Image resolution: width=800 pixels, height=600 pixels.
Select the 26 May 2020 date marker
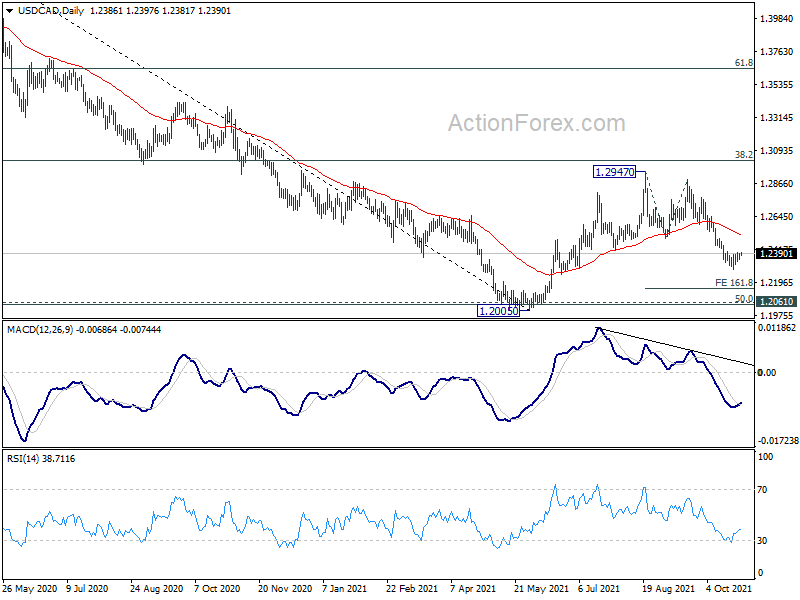pos(30,590)
